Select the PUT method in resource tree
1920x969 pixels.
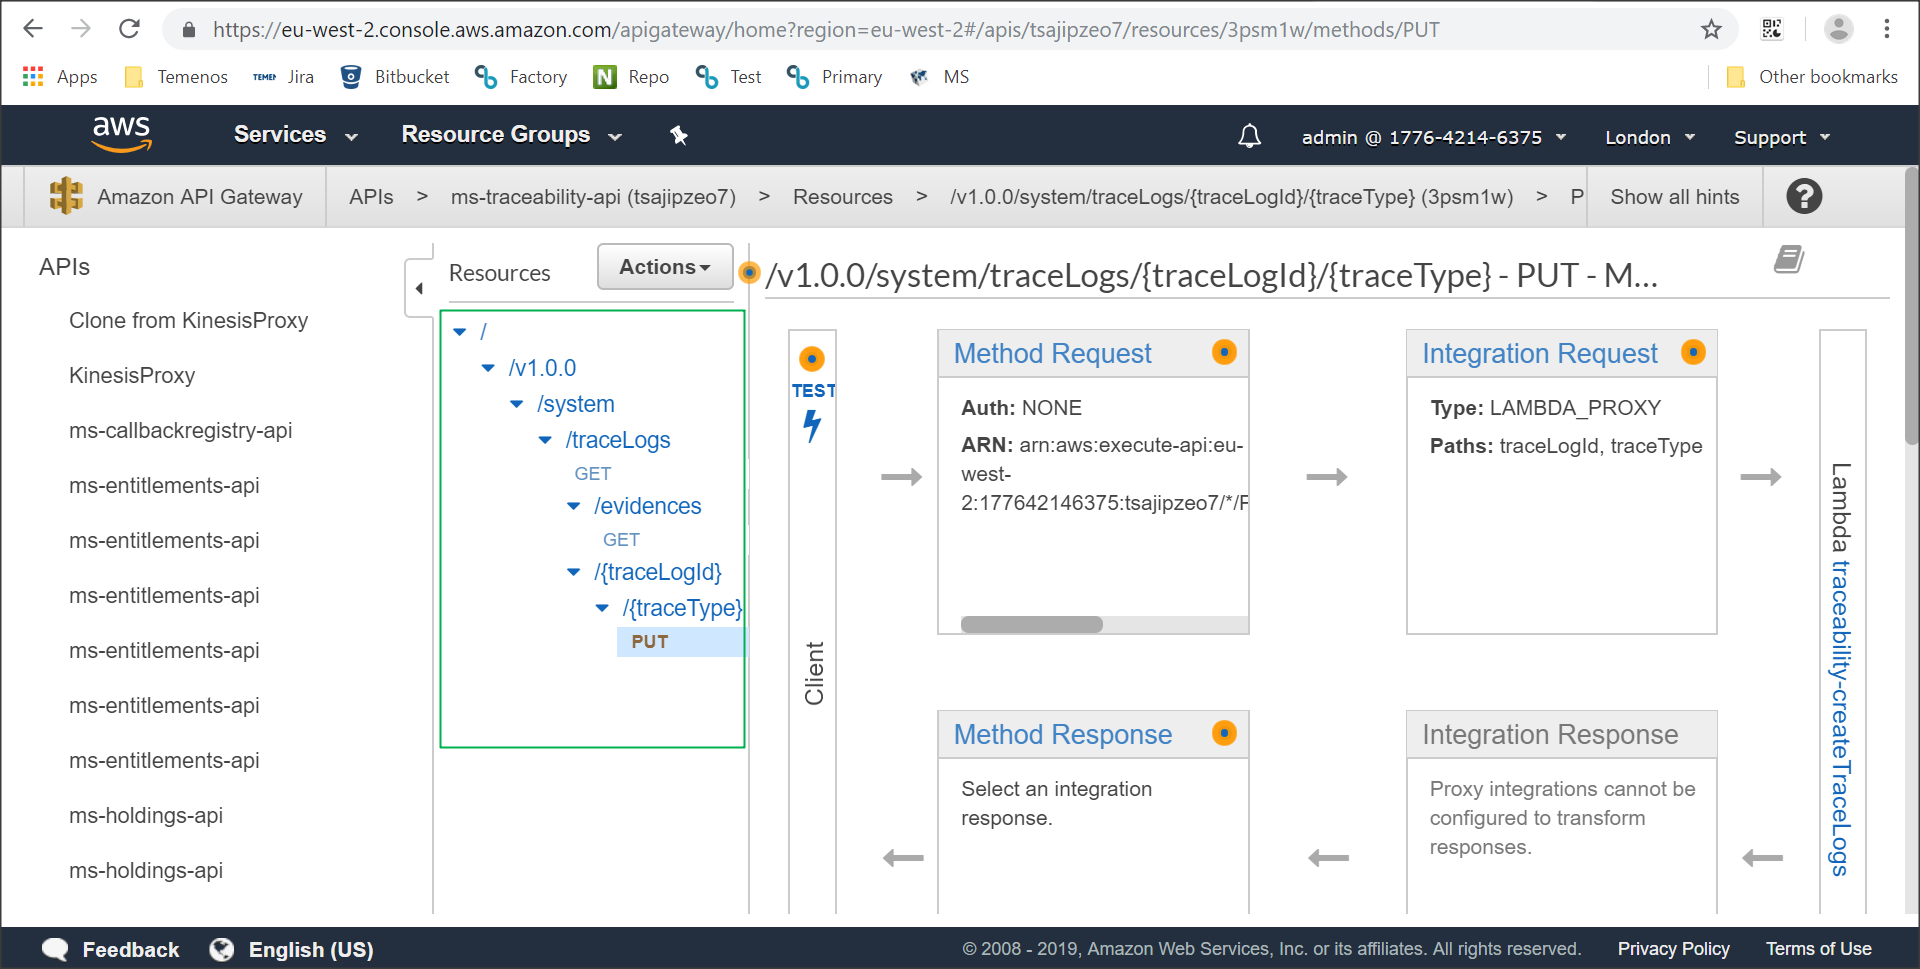650,642
